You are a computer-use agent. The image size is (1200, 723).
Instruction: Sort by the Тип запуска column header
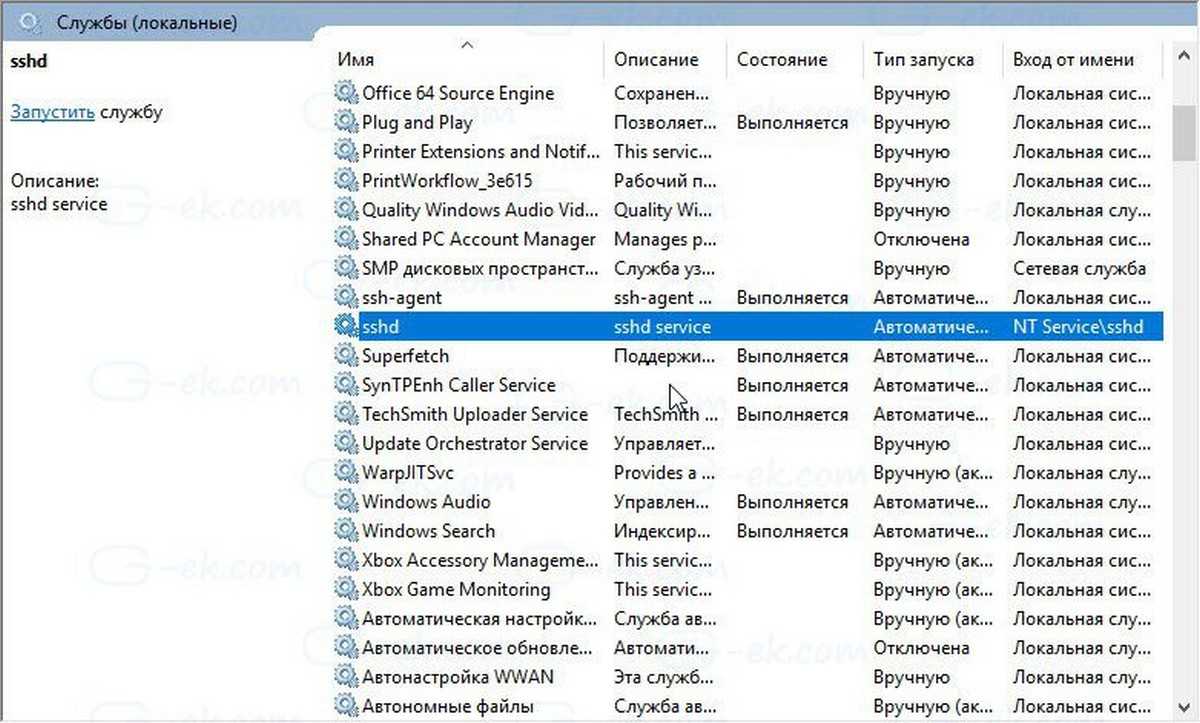[923, 60]
